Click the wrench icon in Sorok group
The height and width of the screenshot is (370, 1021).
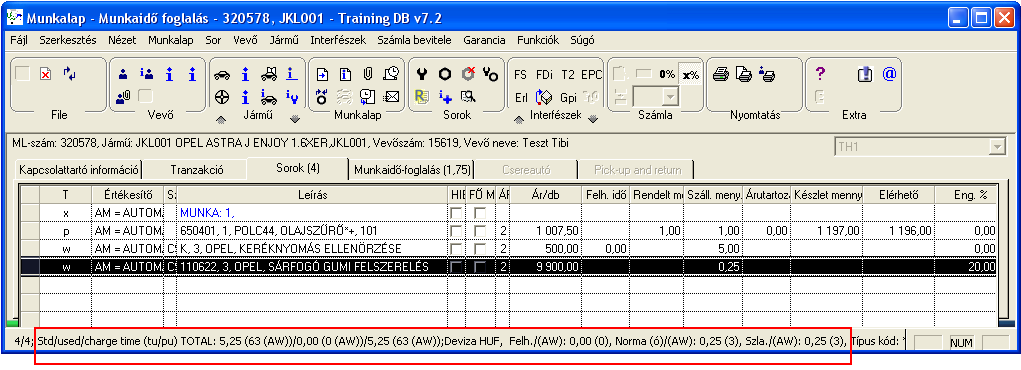coord(421,75)
